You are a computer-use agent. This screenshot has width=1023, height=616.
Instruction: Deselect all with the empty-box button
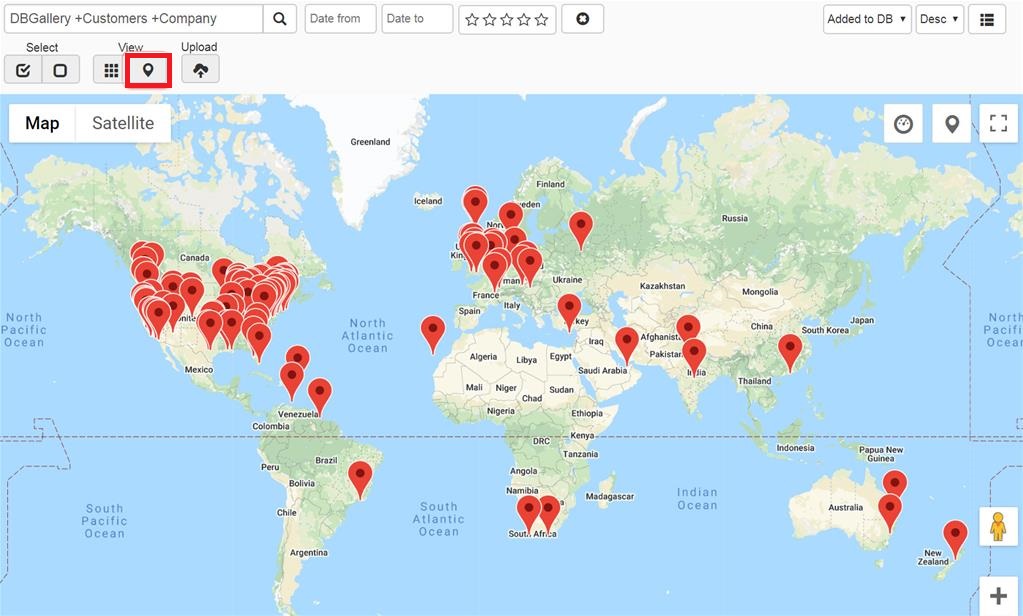tap(61, 70)
